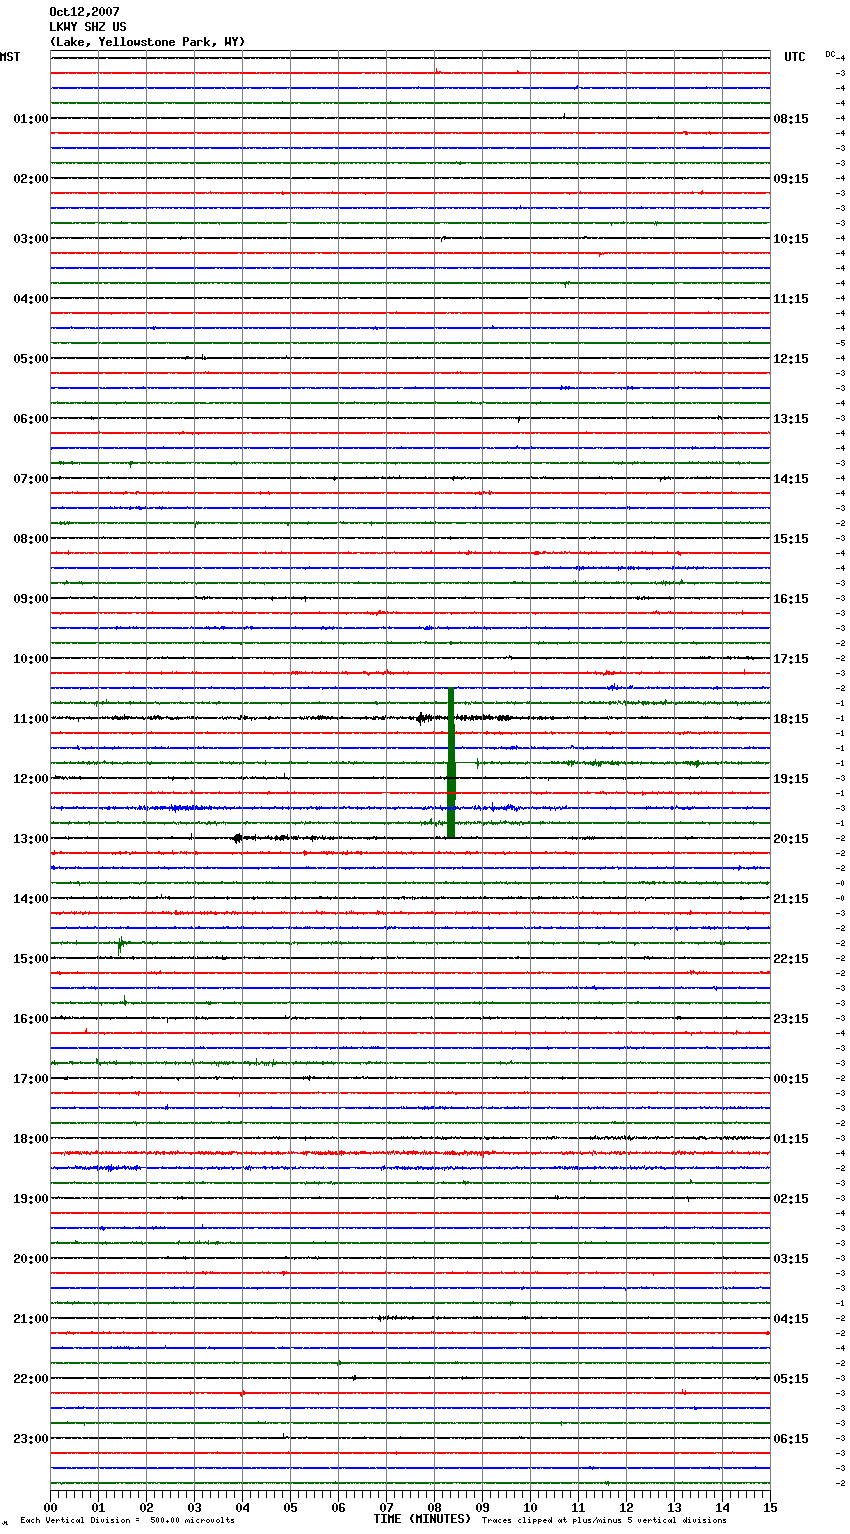
Task: Click the 10:15 UTC time label
Action: click(x=791, y=239)
